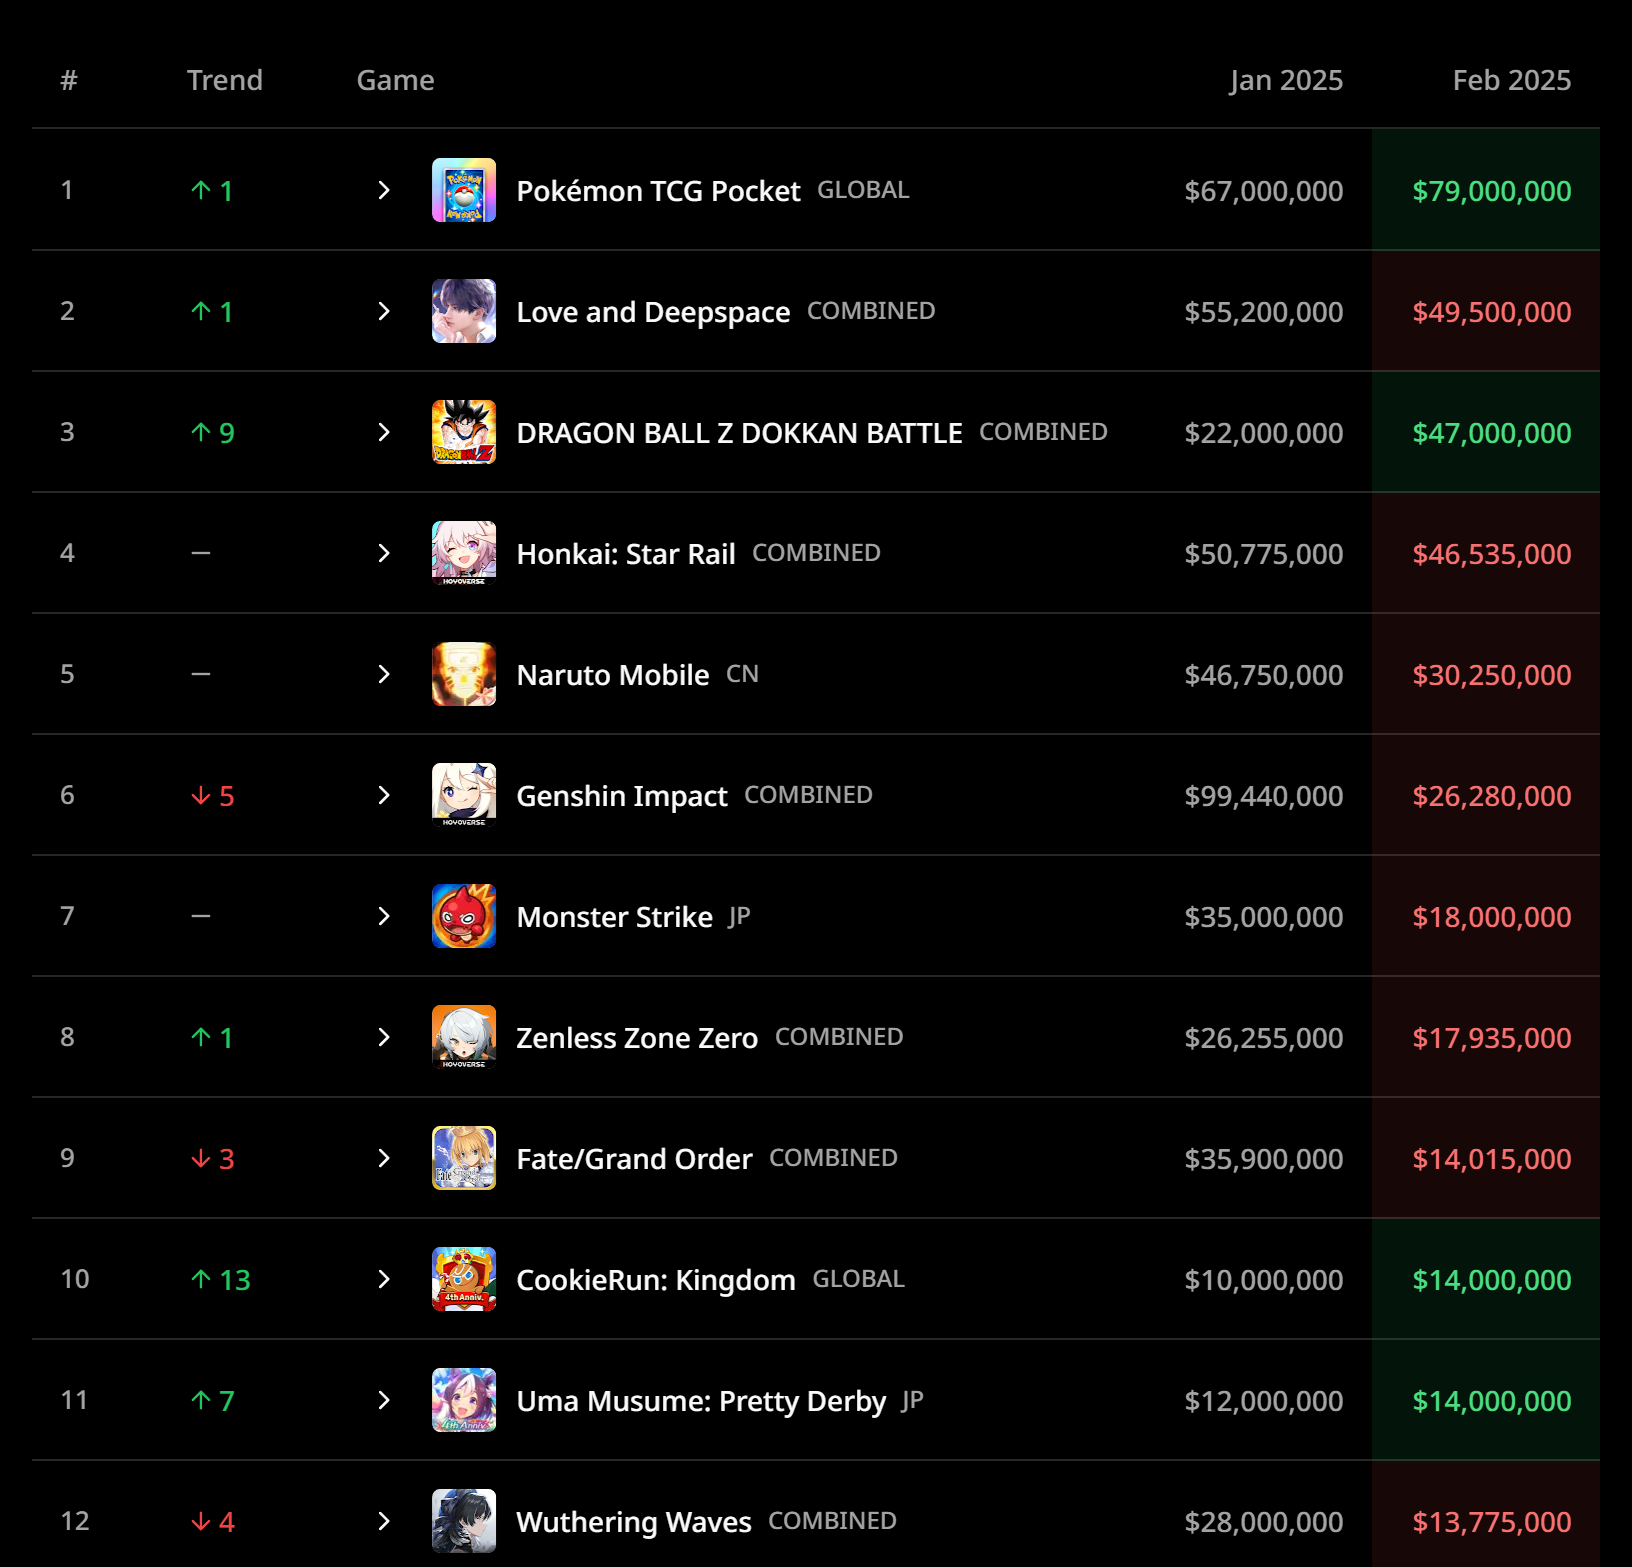Open the Honkai: Star Rail game title
Image resolution: width=1632 pixels, height=1567 pixels.
click(x=626, y=554)
